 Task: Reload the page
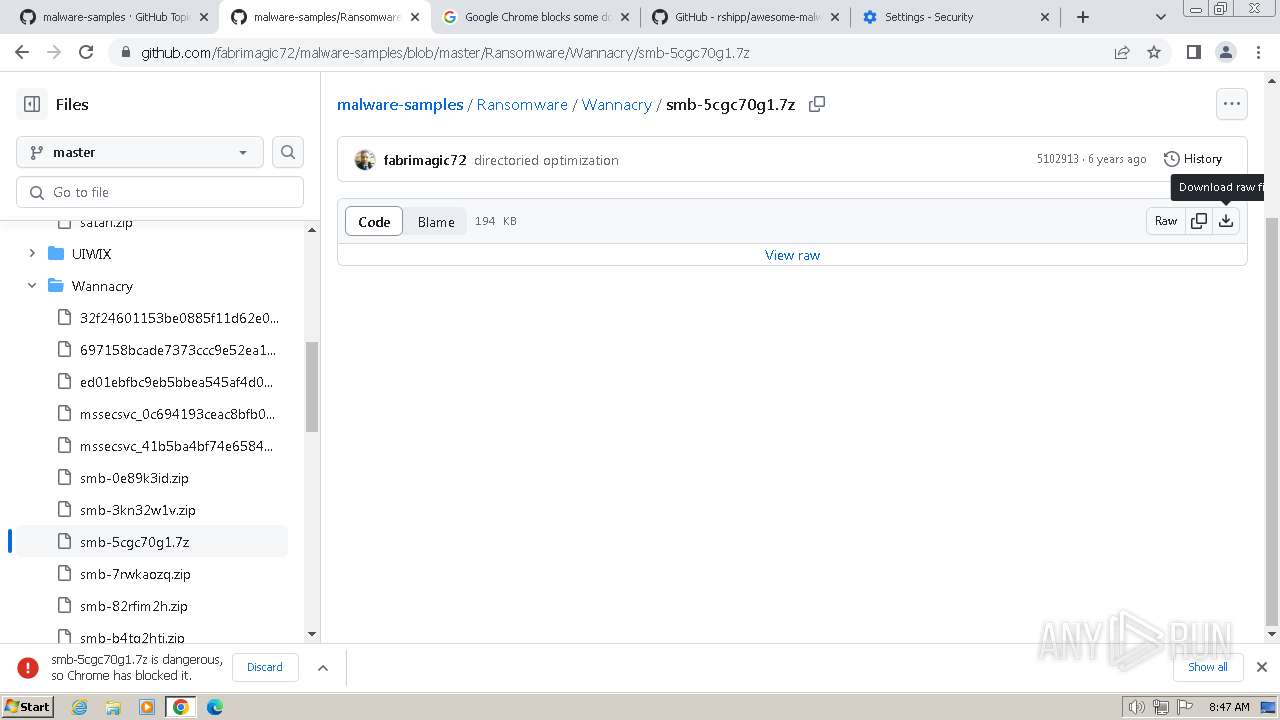click(86, 52)
